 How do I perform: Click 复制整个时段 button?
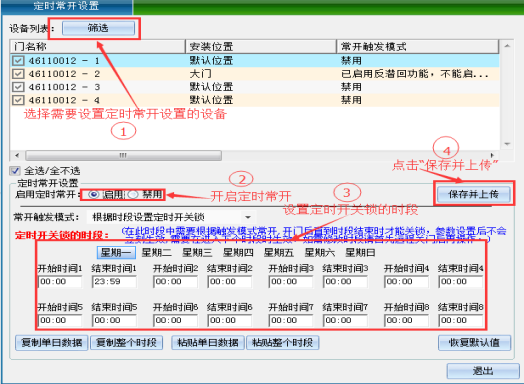click(x=126, y=343)
